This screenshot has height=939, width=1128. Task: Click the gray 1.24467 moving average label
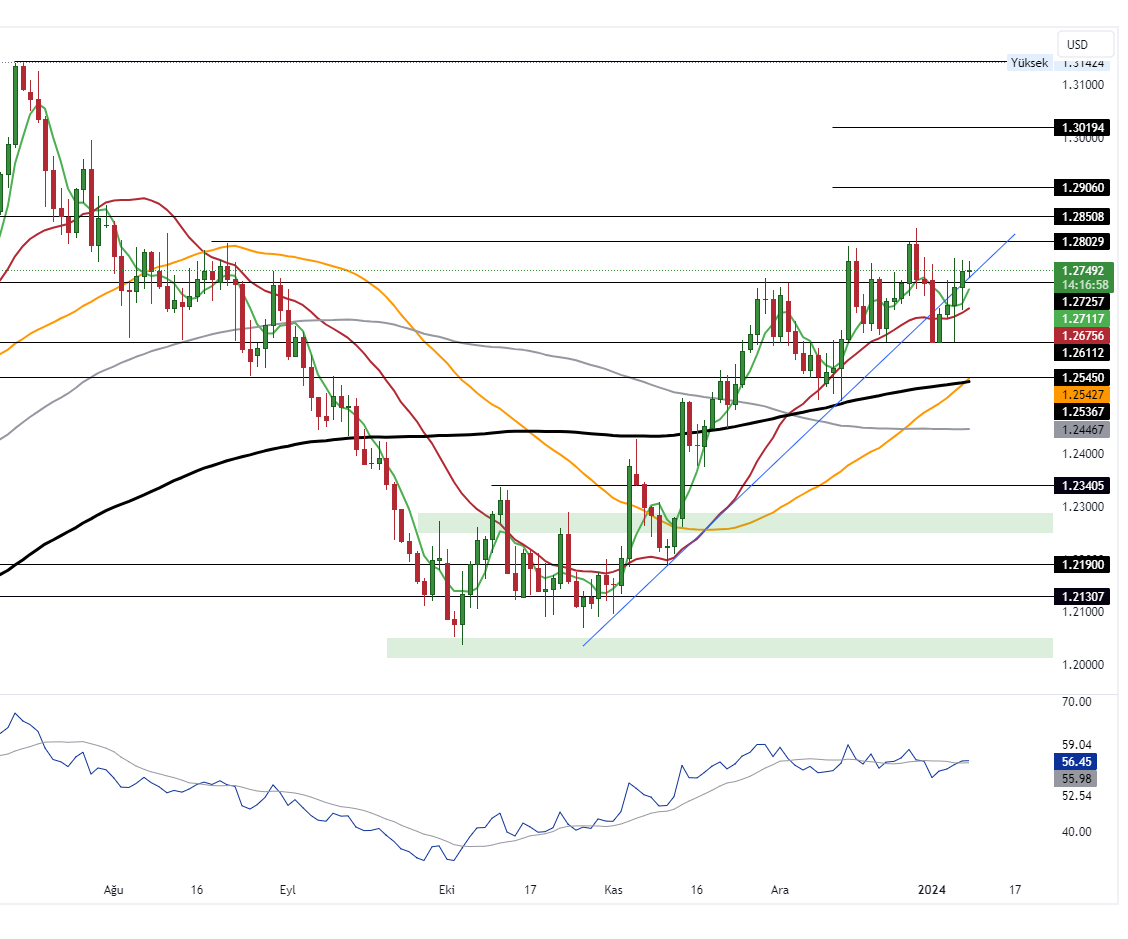1084,429
